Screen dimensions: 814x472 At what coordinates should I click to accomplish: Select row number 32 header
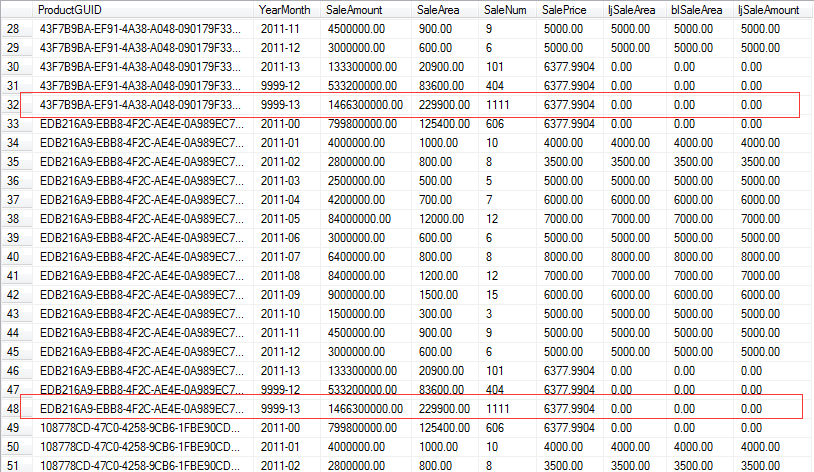click(x=13, y=105)
